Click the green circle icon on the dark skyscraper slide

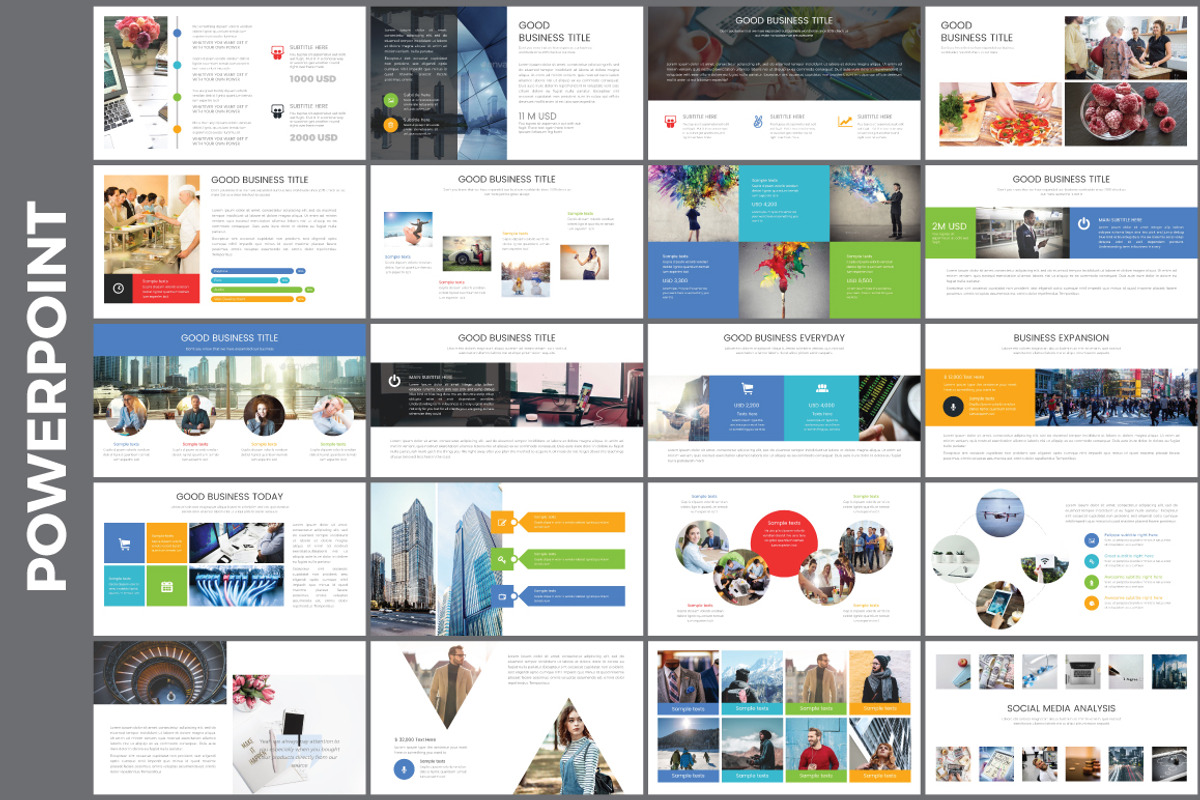pyautogui.click(x=391, y=99)
